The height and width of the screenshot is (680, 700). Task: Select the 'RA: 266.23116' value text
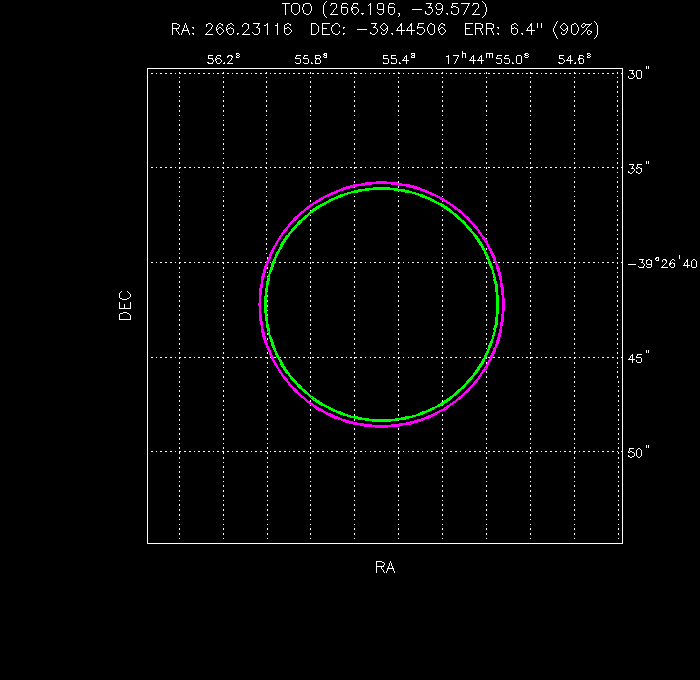232,29
